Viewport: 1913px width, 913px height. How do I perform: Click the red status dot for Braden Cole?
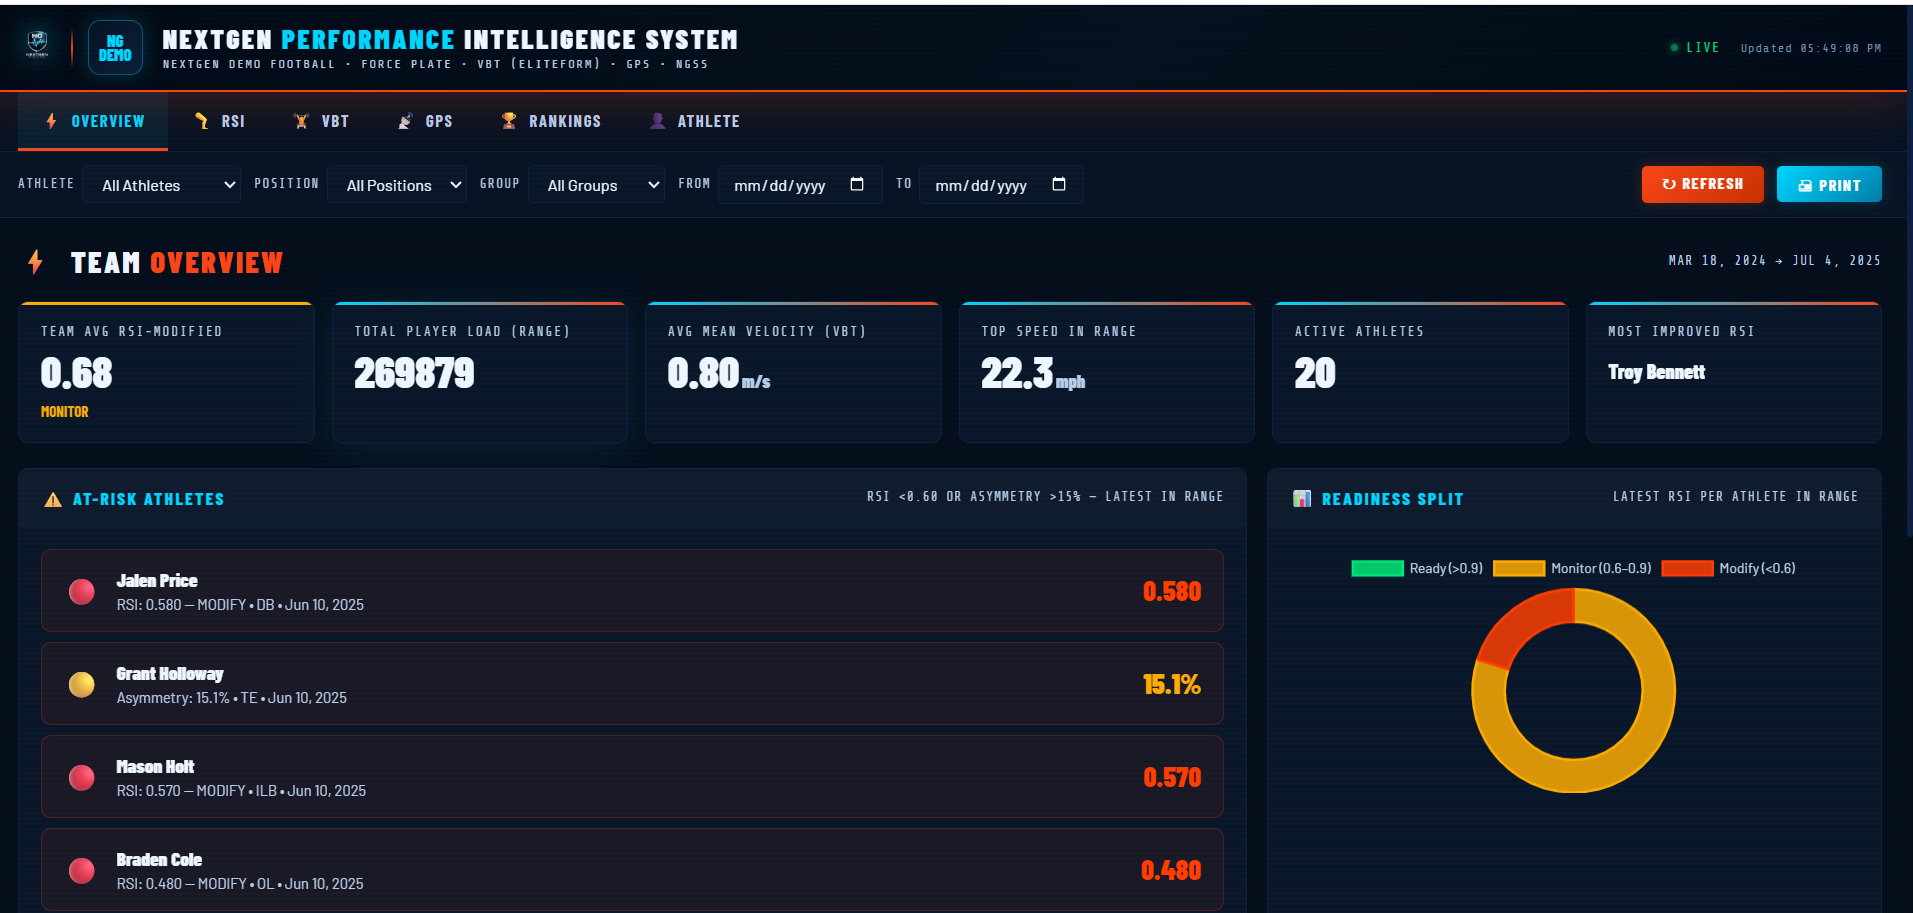tap(82, 871)
